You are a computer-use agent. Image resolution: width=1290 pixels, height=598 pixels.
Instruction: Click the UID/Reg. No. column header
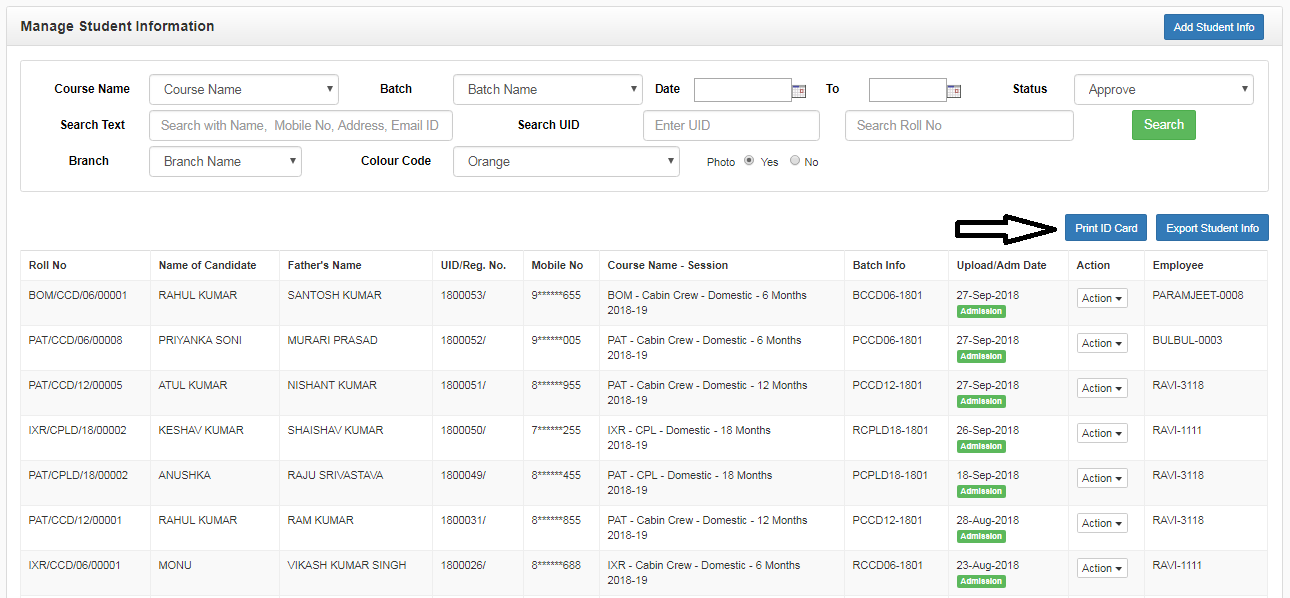point(474,265)
